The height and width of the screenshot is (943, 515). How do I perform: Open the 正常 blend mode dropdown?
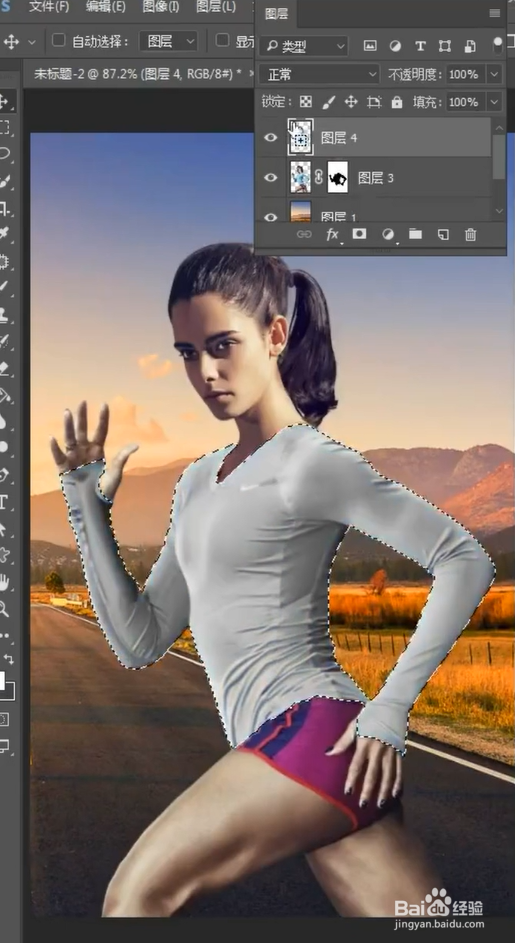(319, 75)
